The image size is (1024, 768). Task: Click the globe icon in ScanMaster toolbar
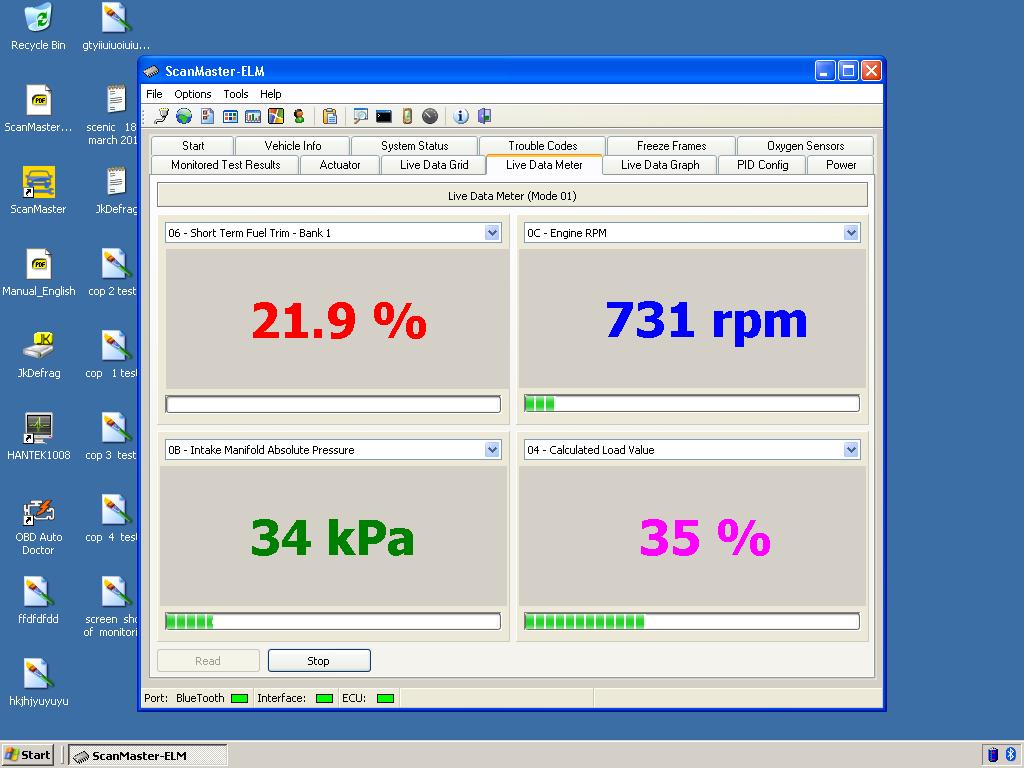coord(184,116)
